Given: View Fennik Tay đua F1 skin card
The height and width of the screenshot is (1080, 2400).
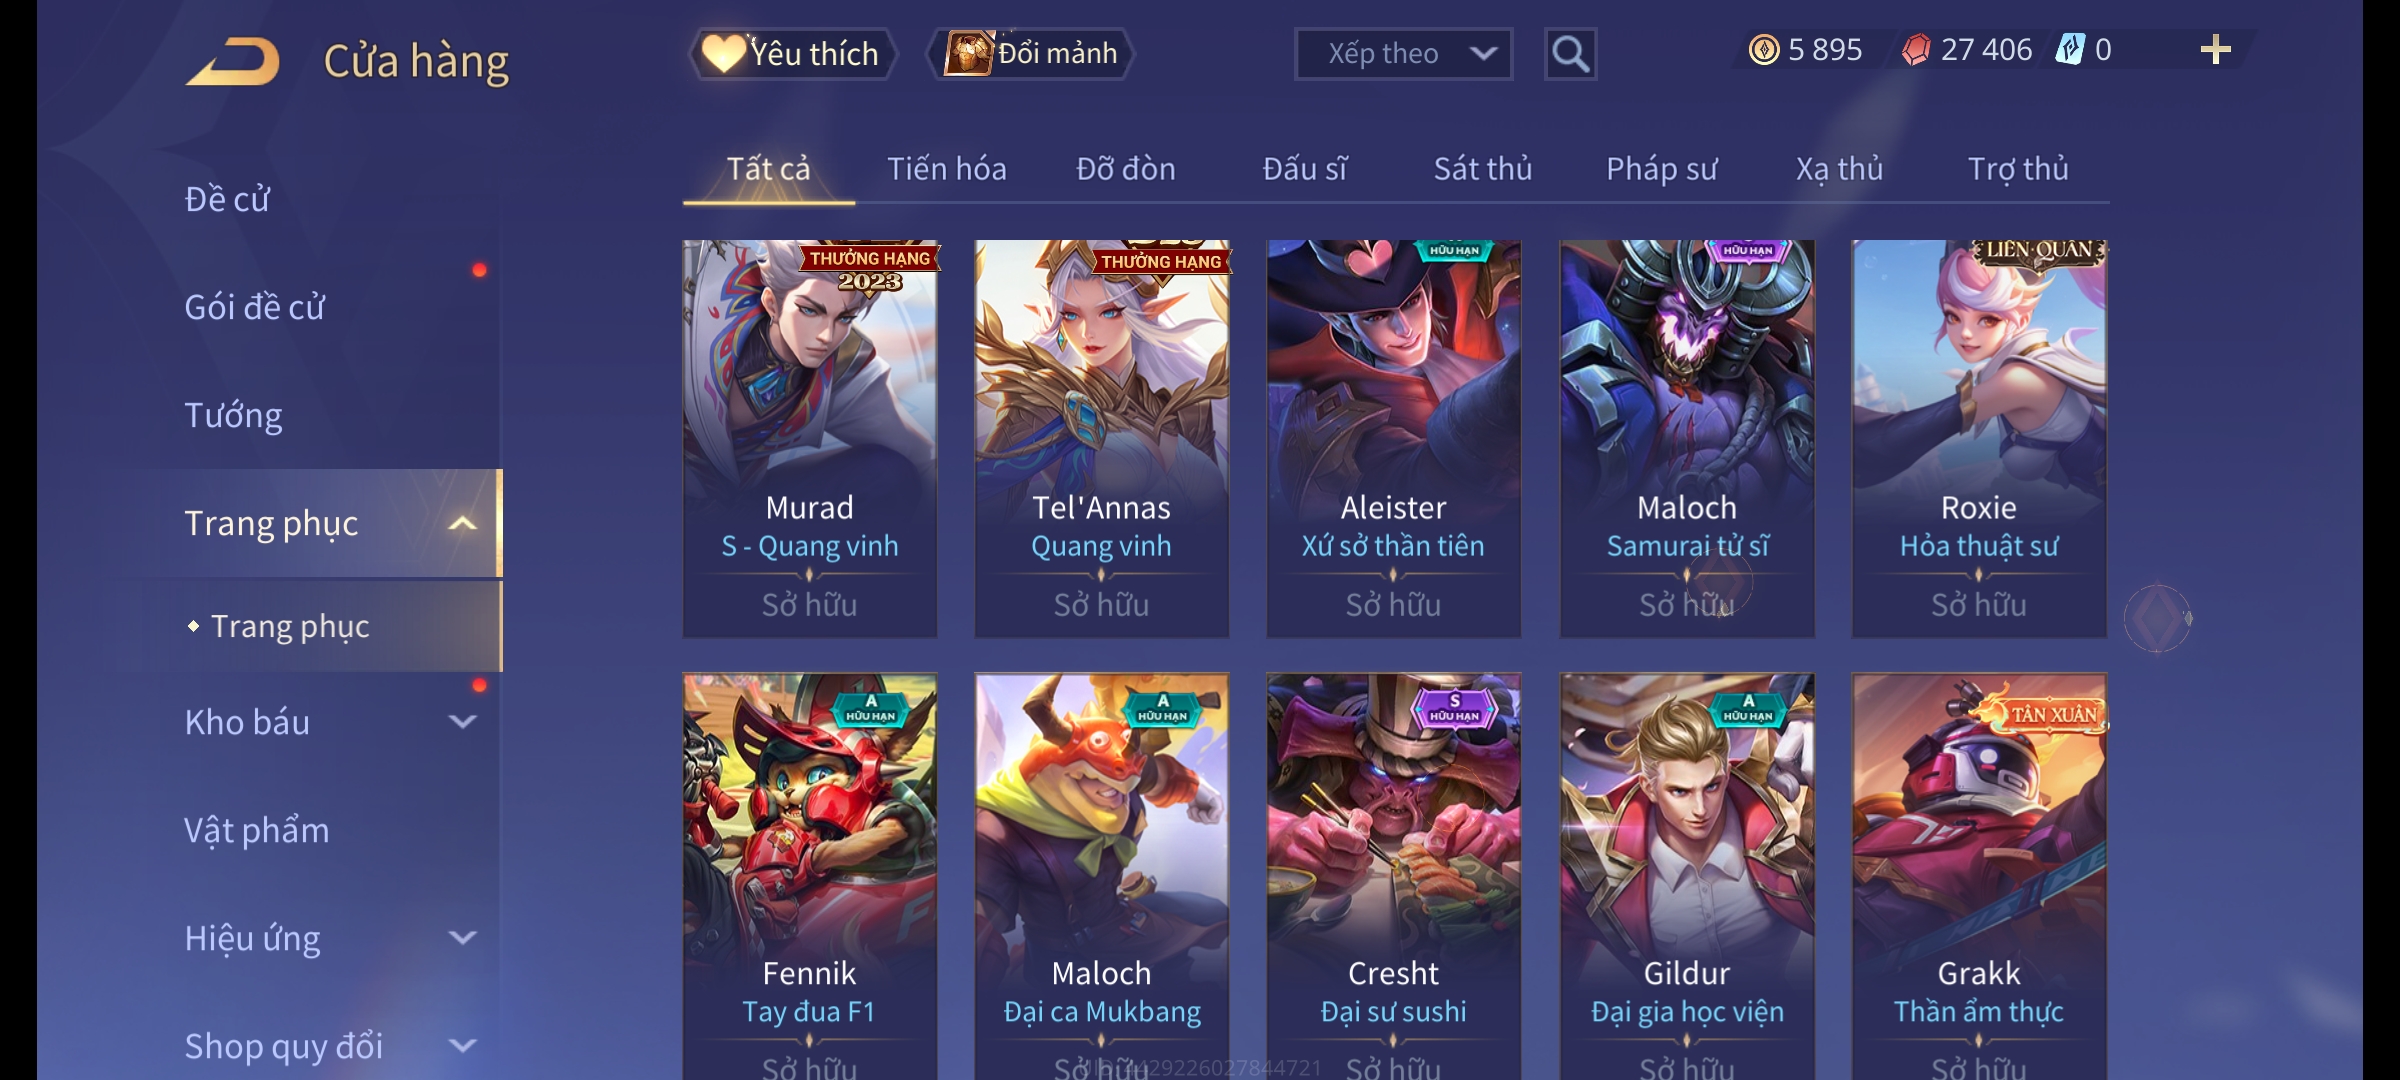Looking at the screenshot, I should click(x=810, y=876).
